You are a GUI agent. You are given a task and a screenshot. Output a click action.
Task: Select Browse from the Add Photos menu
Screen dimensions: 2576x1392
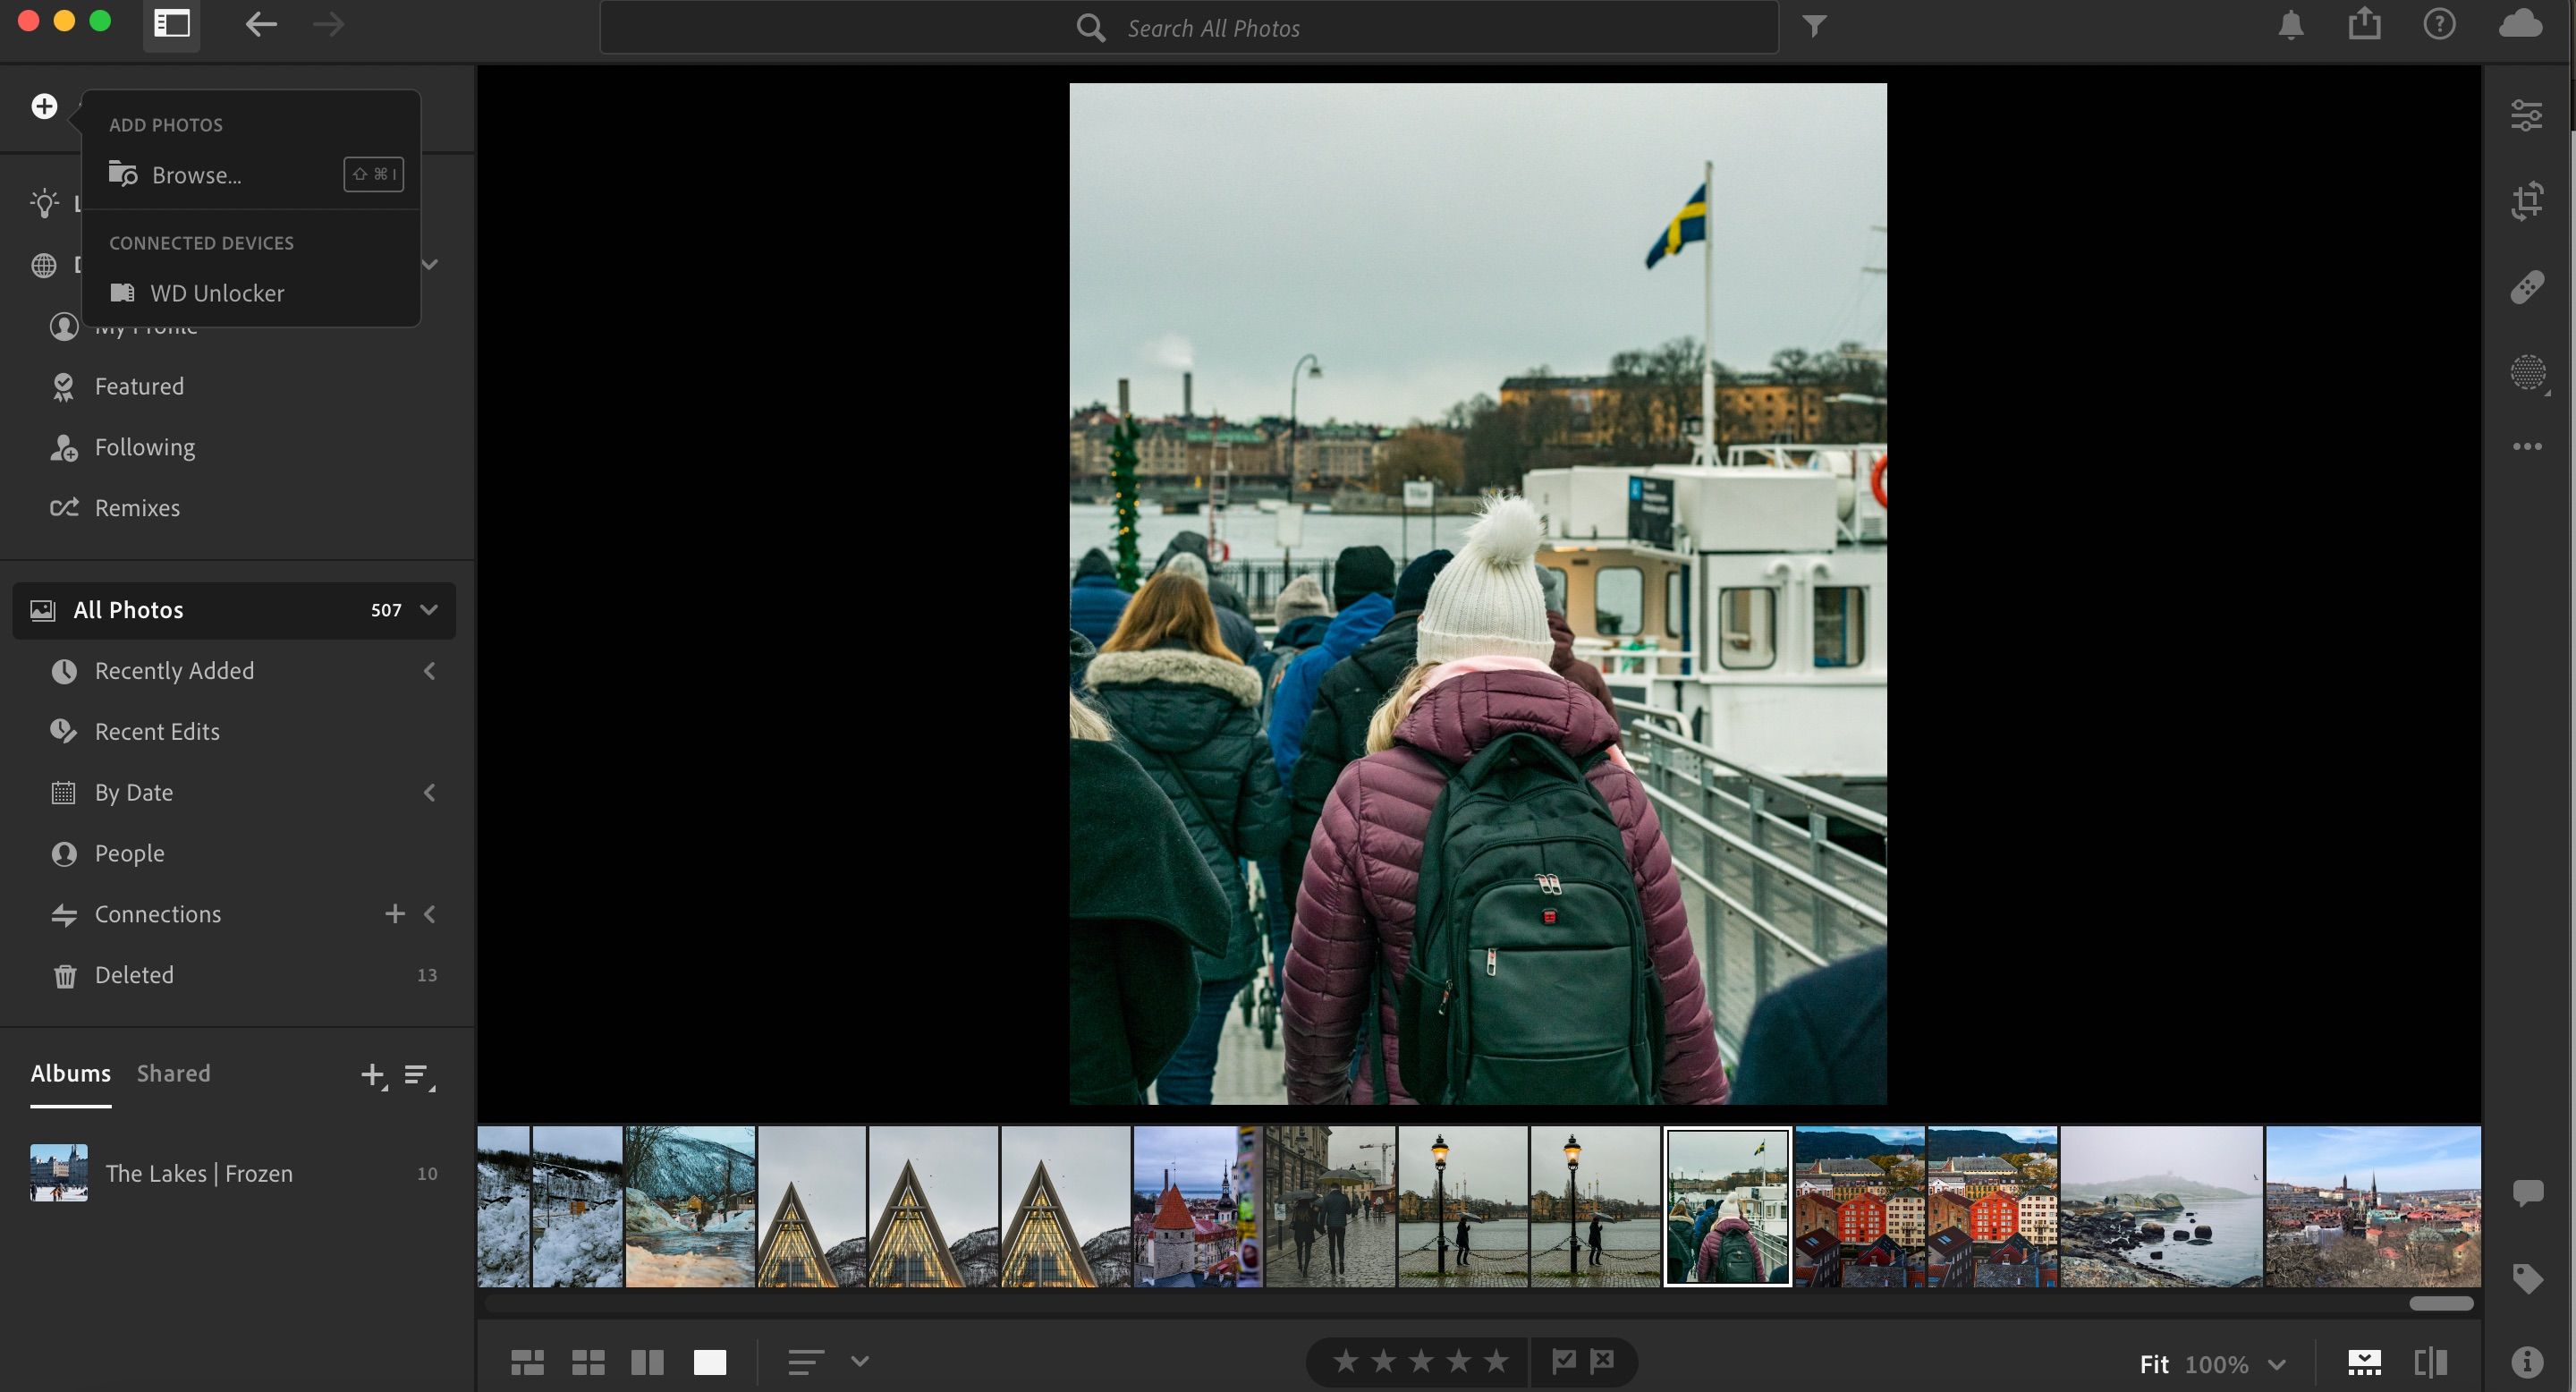[196, 174]
